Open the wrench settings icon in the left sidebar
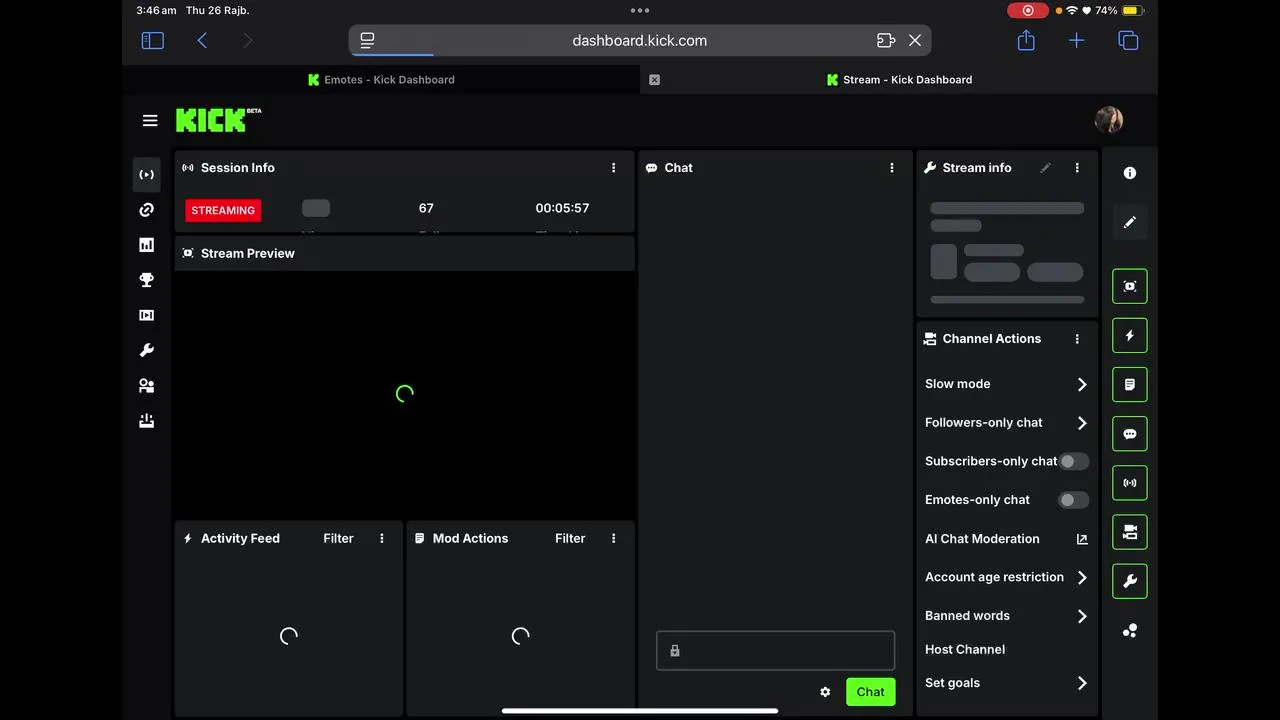Viewport: 1280px width, 720px height. [146, 350]
